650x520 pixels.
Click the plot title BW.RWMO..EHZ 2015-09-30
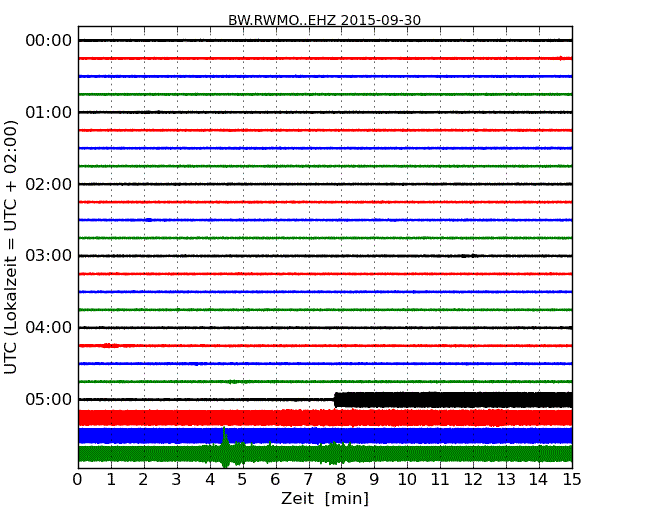pos(324,20)
